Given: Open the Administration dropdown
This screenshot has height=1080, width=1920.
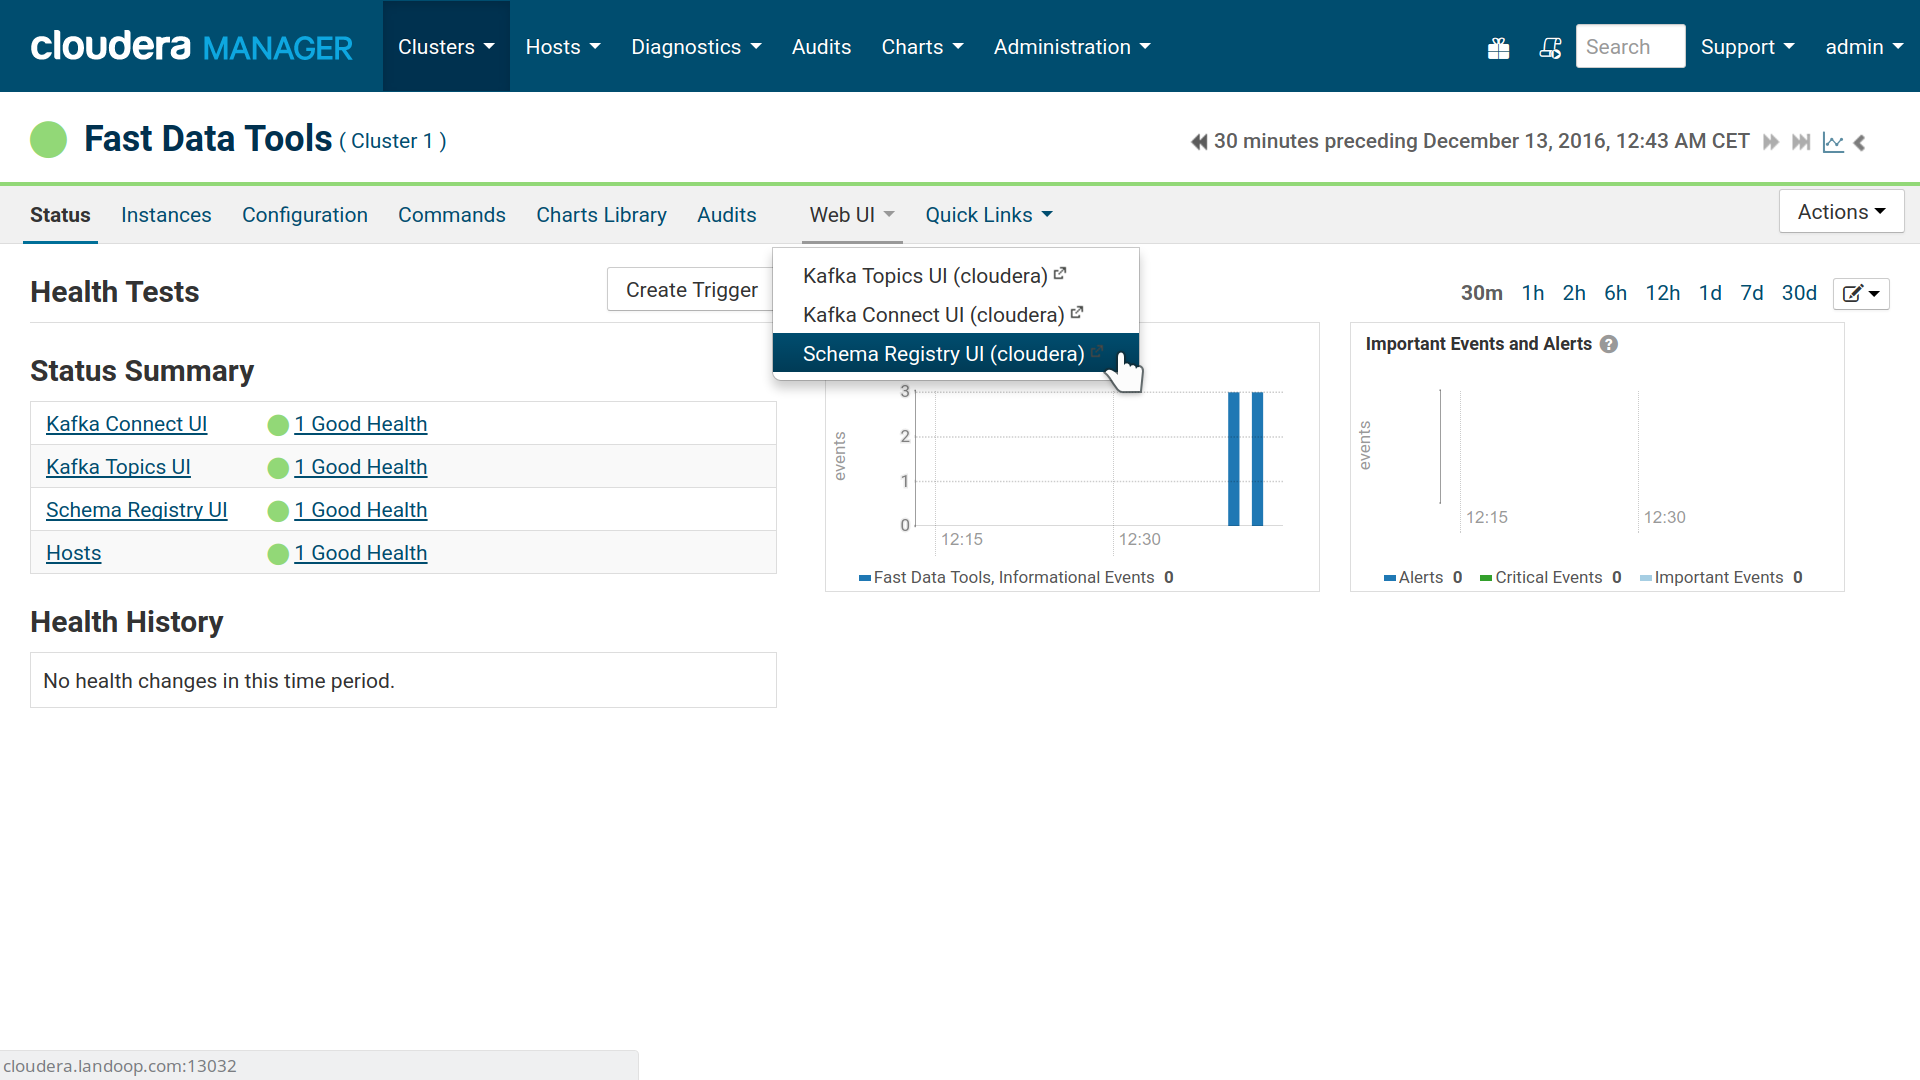Looking at the screenshot, I should coord(1072,46).
